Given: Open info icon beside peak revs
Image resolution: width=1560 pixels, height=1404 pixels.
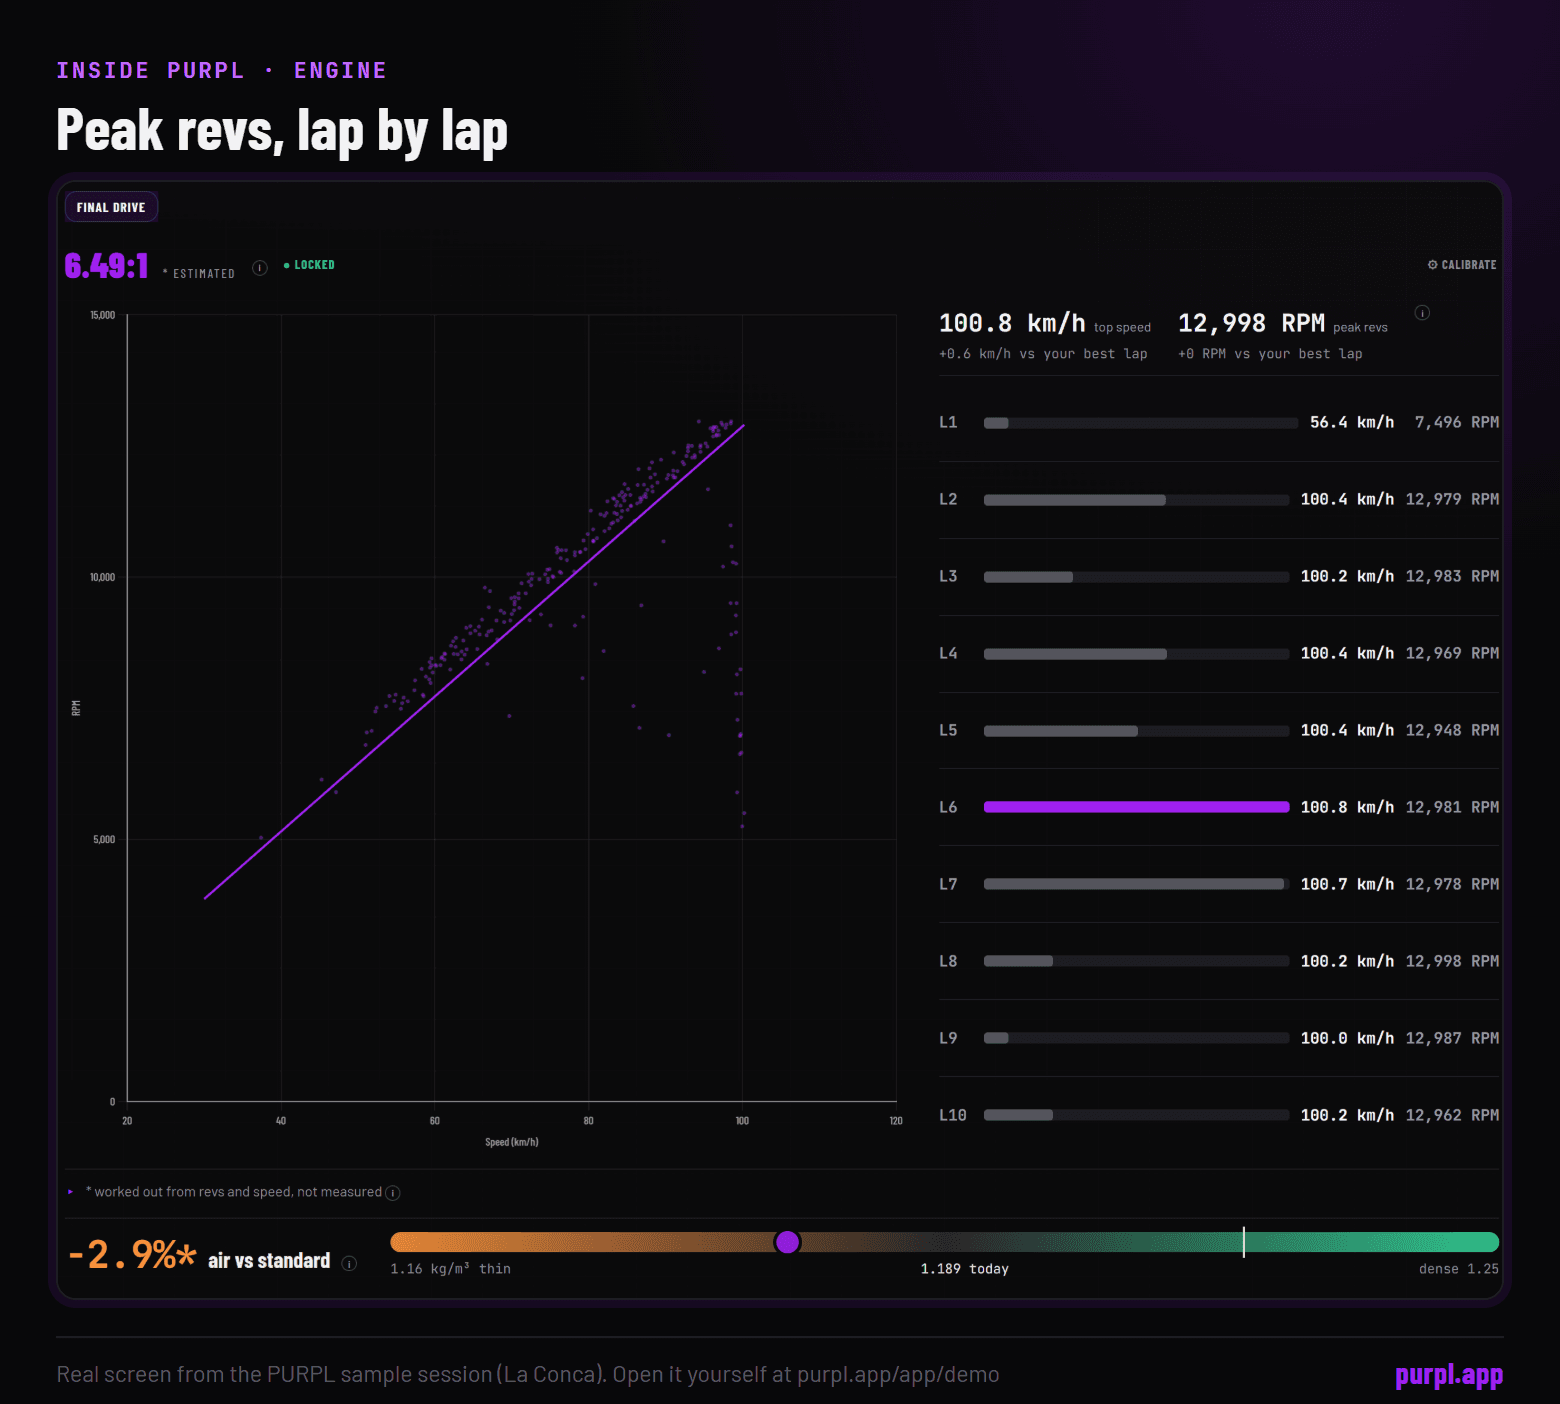Looking at the screenshot, I should pyautogui.click(x=1422, y=313).
